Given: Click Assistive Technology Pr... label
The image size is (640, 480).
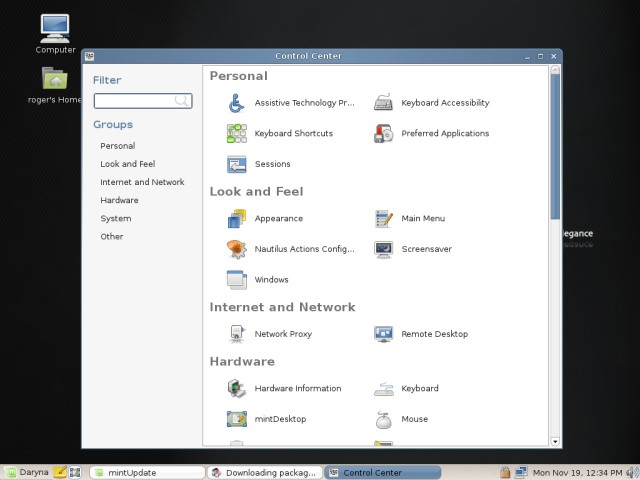Looking at the screenshot, I should 304,103.
